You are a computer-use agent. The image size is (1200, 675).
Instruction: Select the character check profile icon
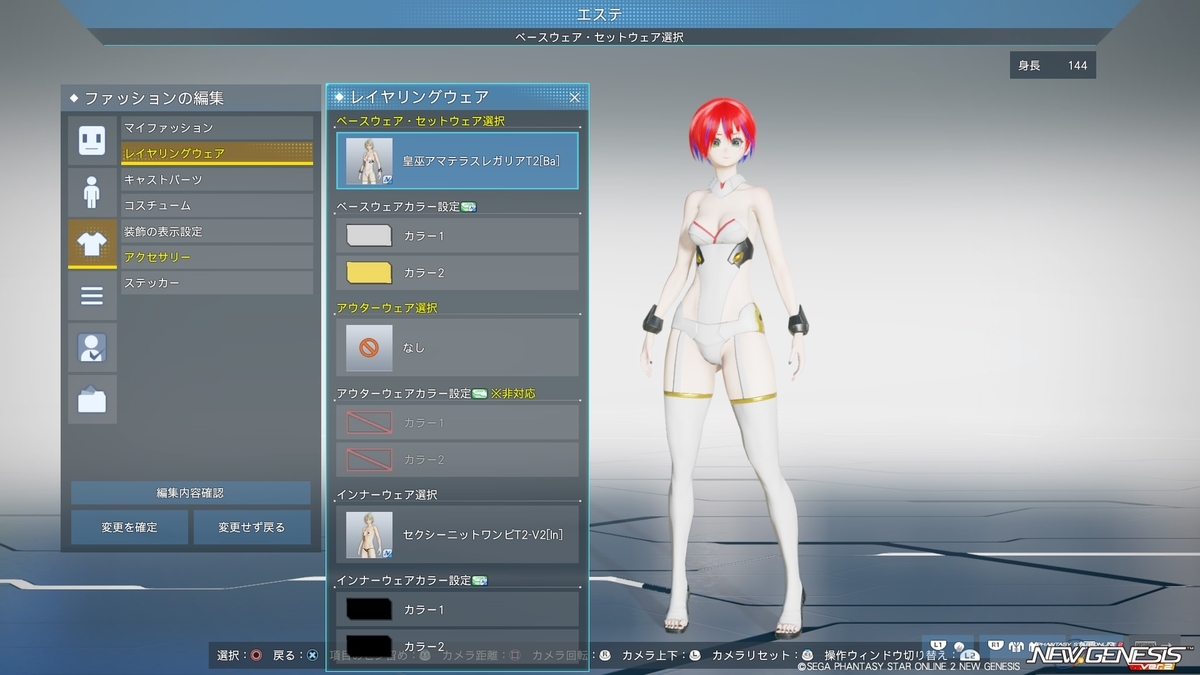92,348
